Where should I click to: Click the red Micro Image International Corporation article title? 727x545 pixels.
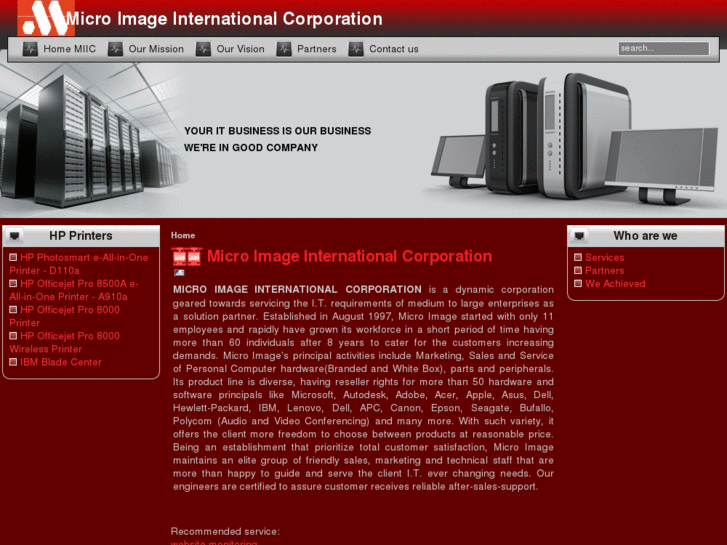[x=350, y=256]
